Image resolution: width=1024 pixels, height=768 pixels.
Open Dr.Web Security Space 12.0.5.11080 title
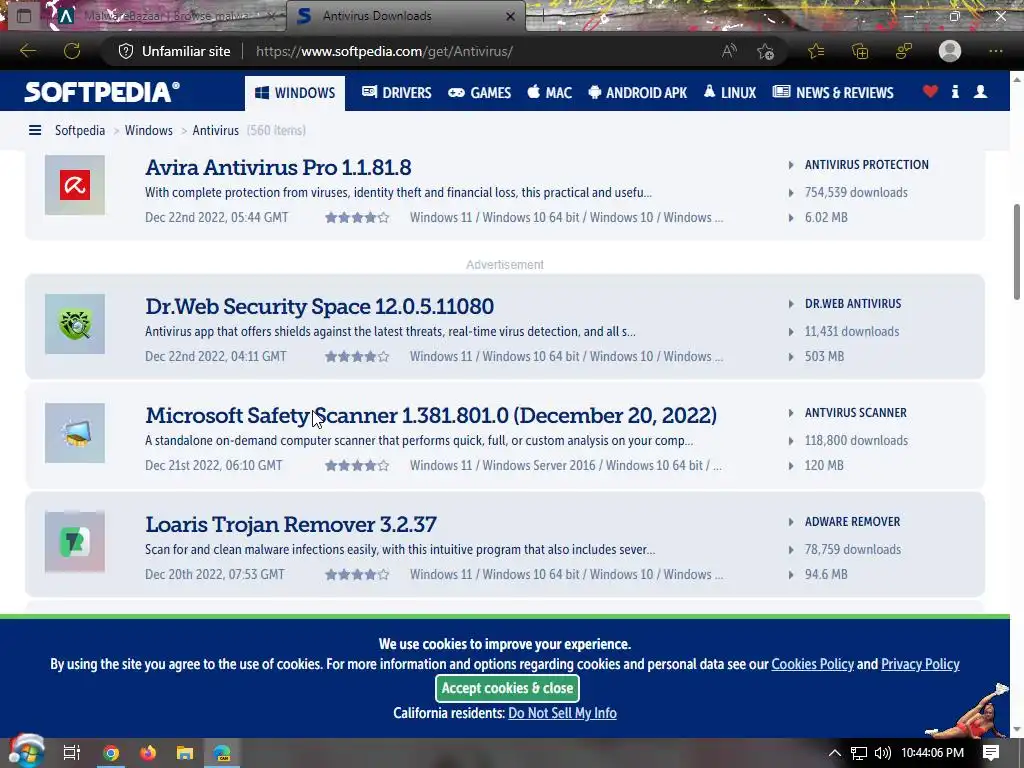pyautogui.click(x=319, y=306)
